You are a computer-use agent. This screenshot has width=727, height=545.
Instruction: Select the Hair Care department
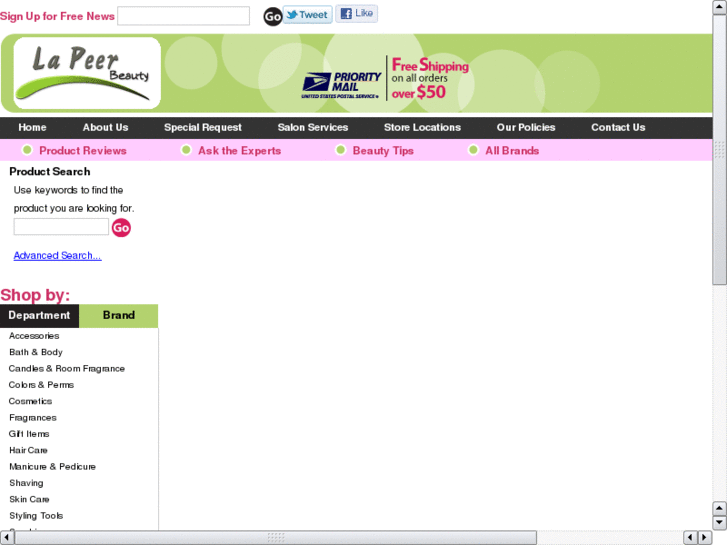click(x=28, y=450)
